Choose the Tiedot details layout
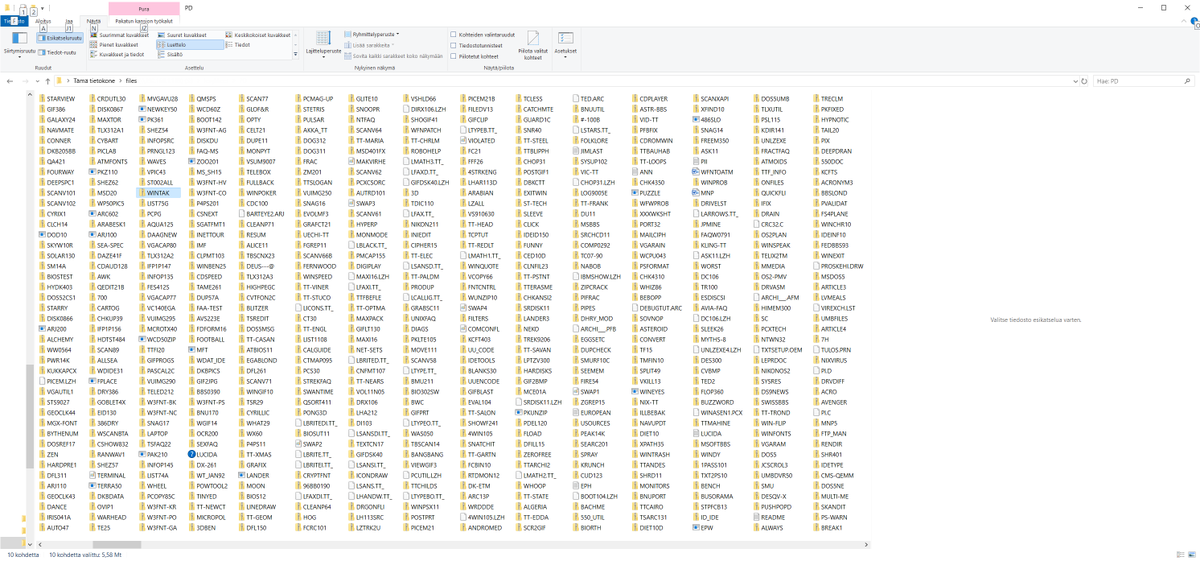The height and width of the screenshot is (561, 1200). pos(237,45)
